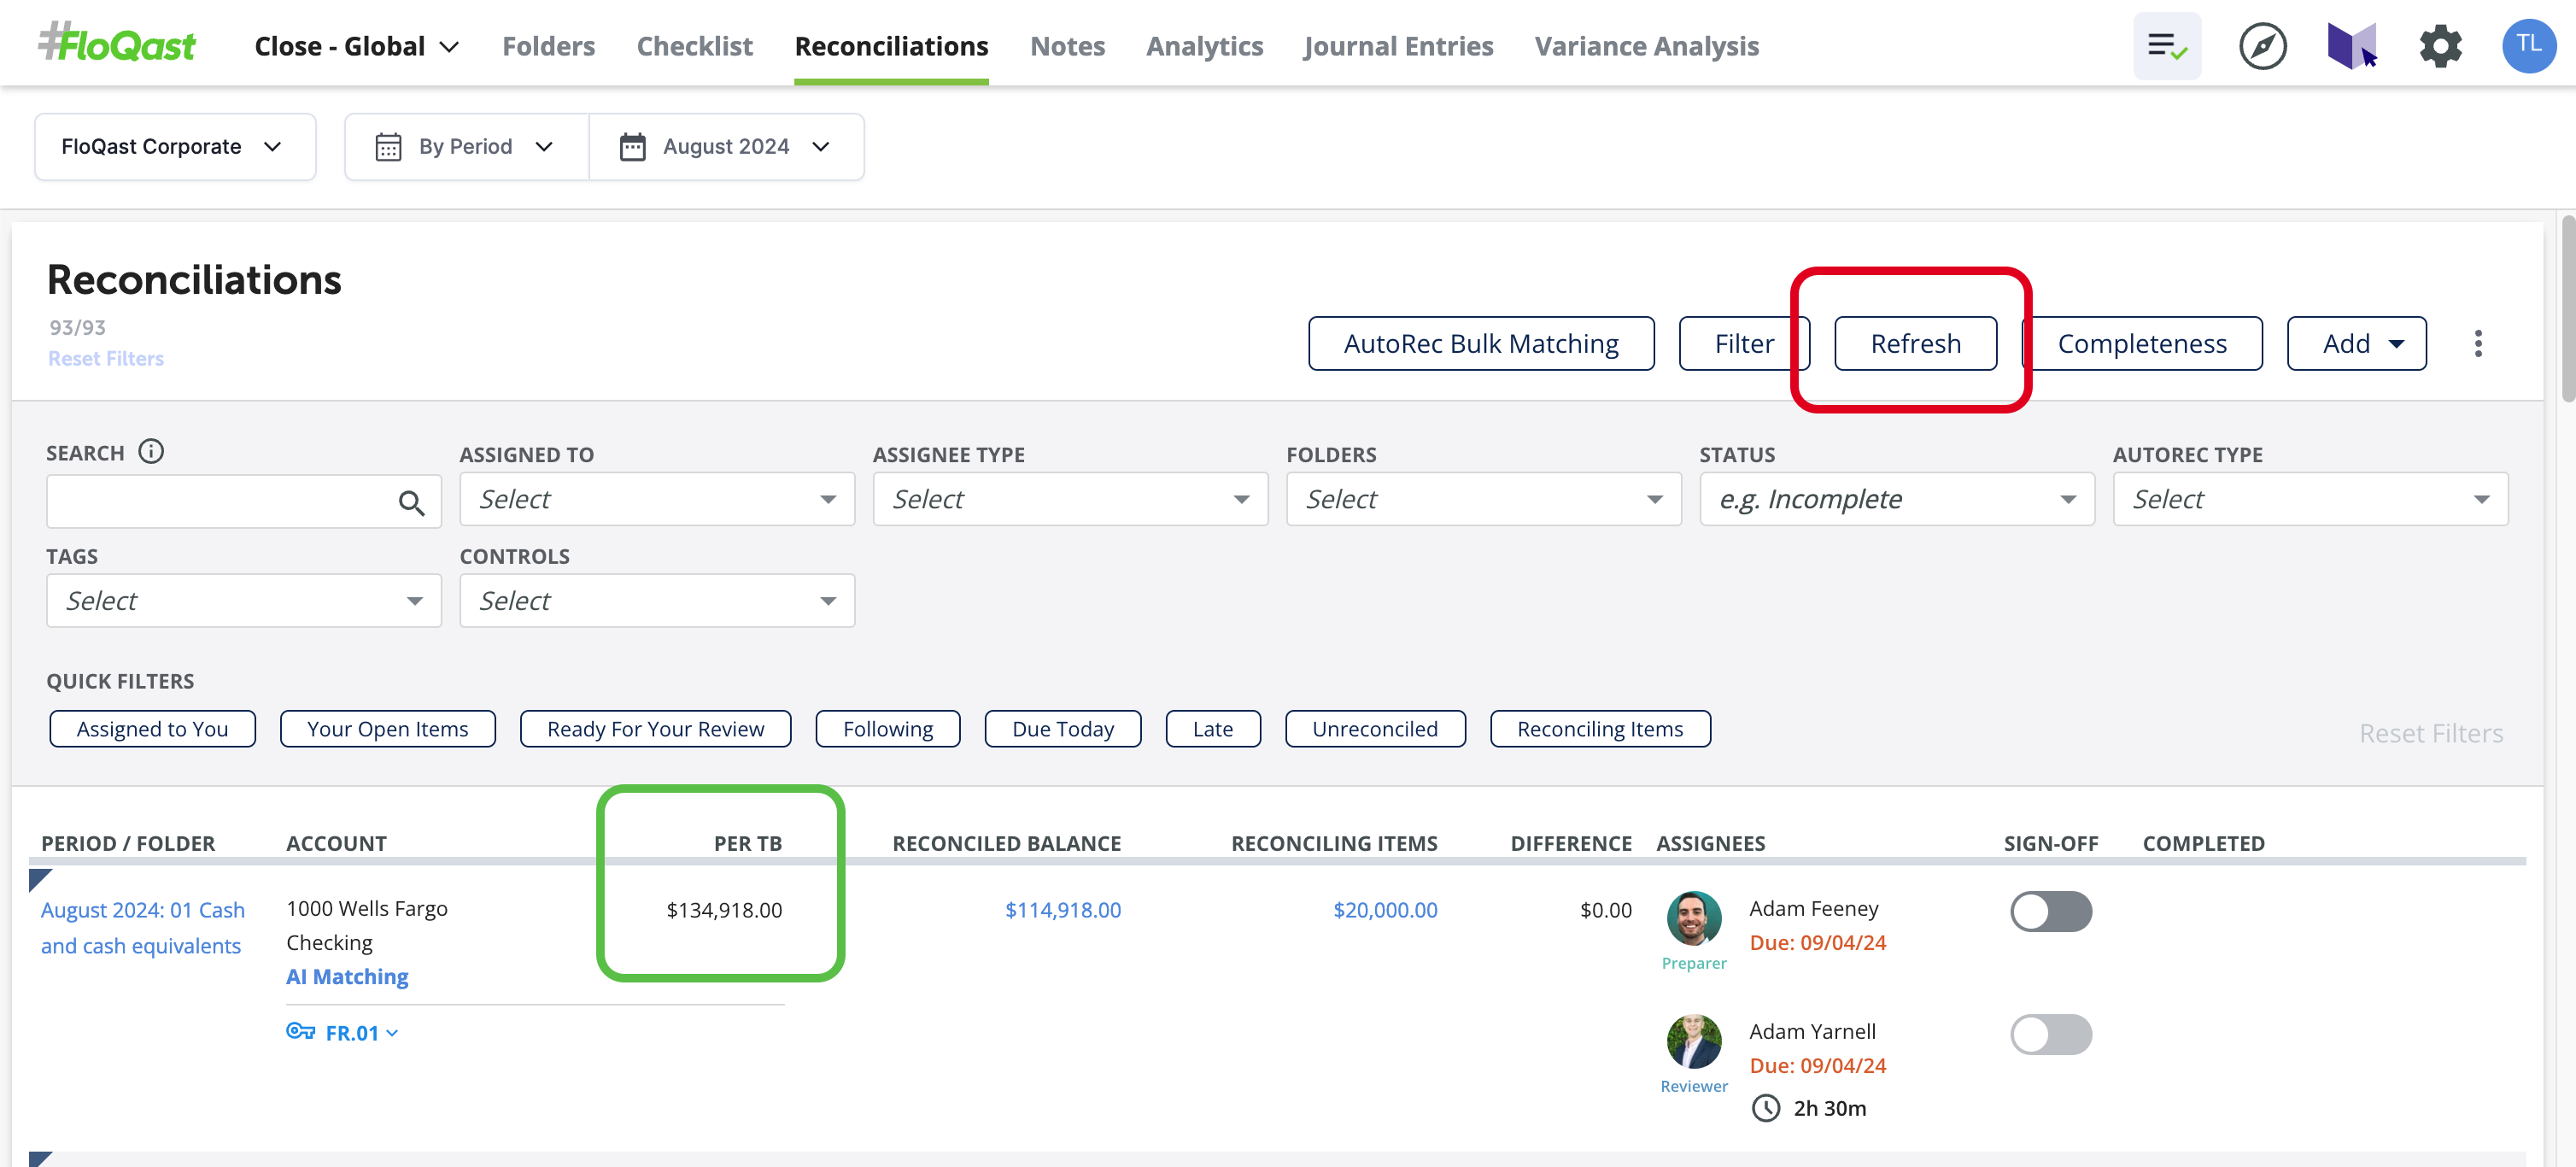Click Reset Filters beside quick filters

click(x=2430, y=733)
